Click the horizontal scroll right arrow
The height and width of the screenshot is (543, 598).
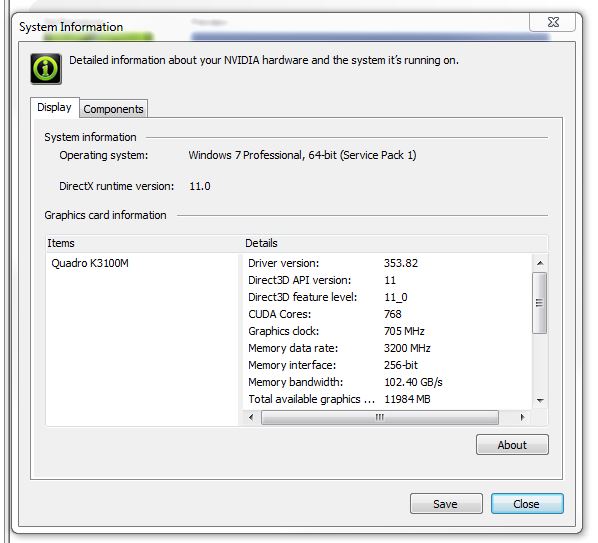(522, 417)
